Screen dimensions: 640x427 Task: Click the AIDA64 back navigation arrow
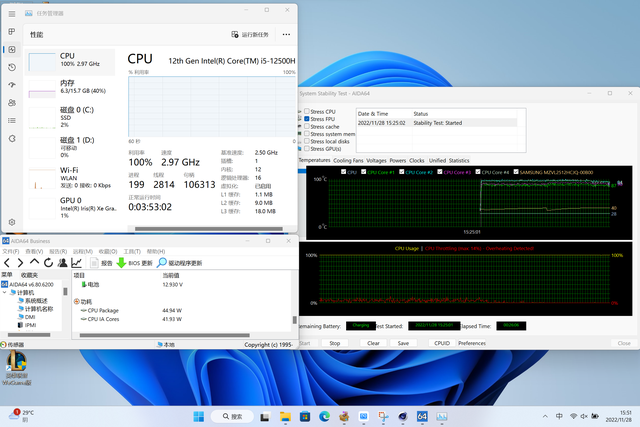(6, 262)
